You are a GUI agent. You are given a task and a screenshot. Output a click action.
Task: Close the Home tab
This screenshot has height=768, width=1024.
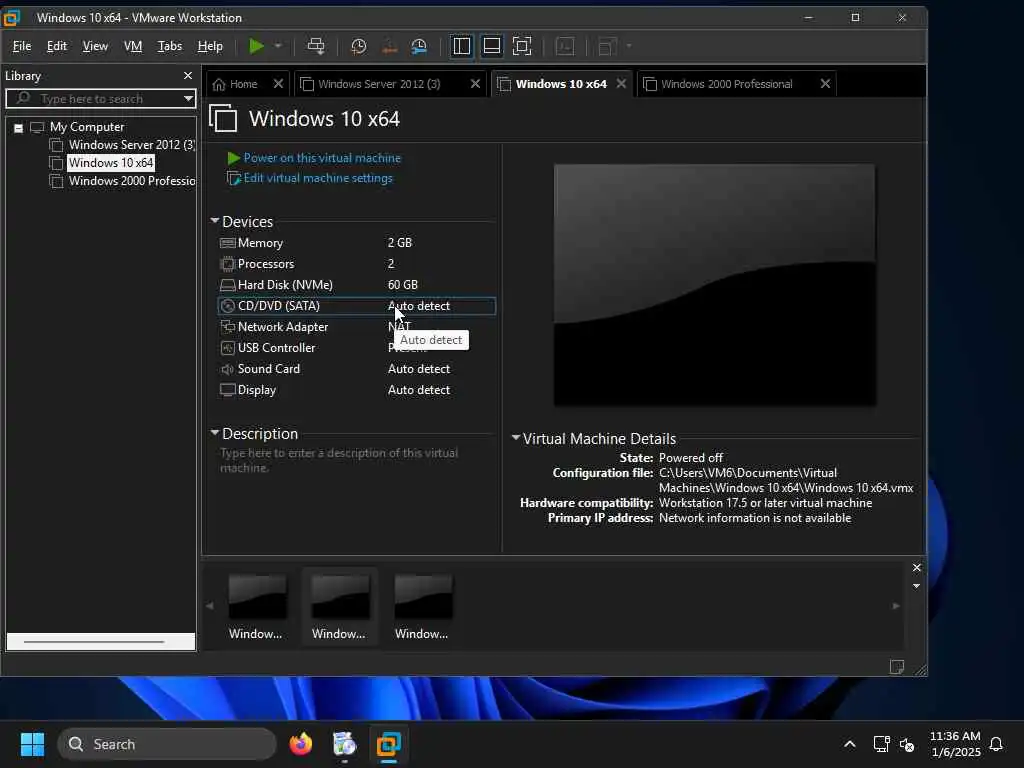(x=278, y=84)
